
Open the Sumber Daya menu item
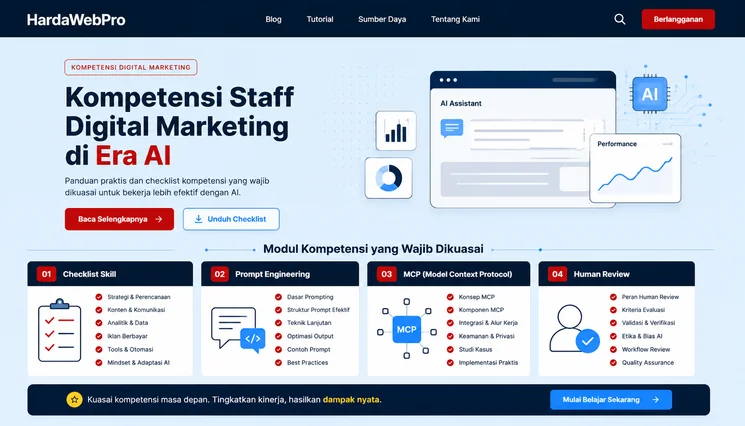[x=382, y=19]
